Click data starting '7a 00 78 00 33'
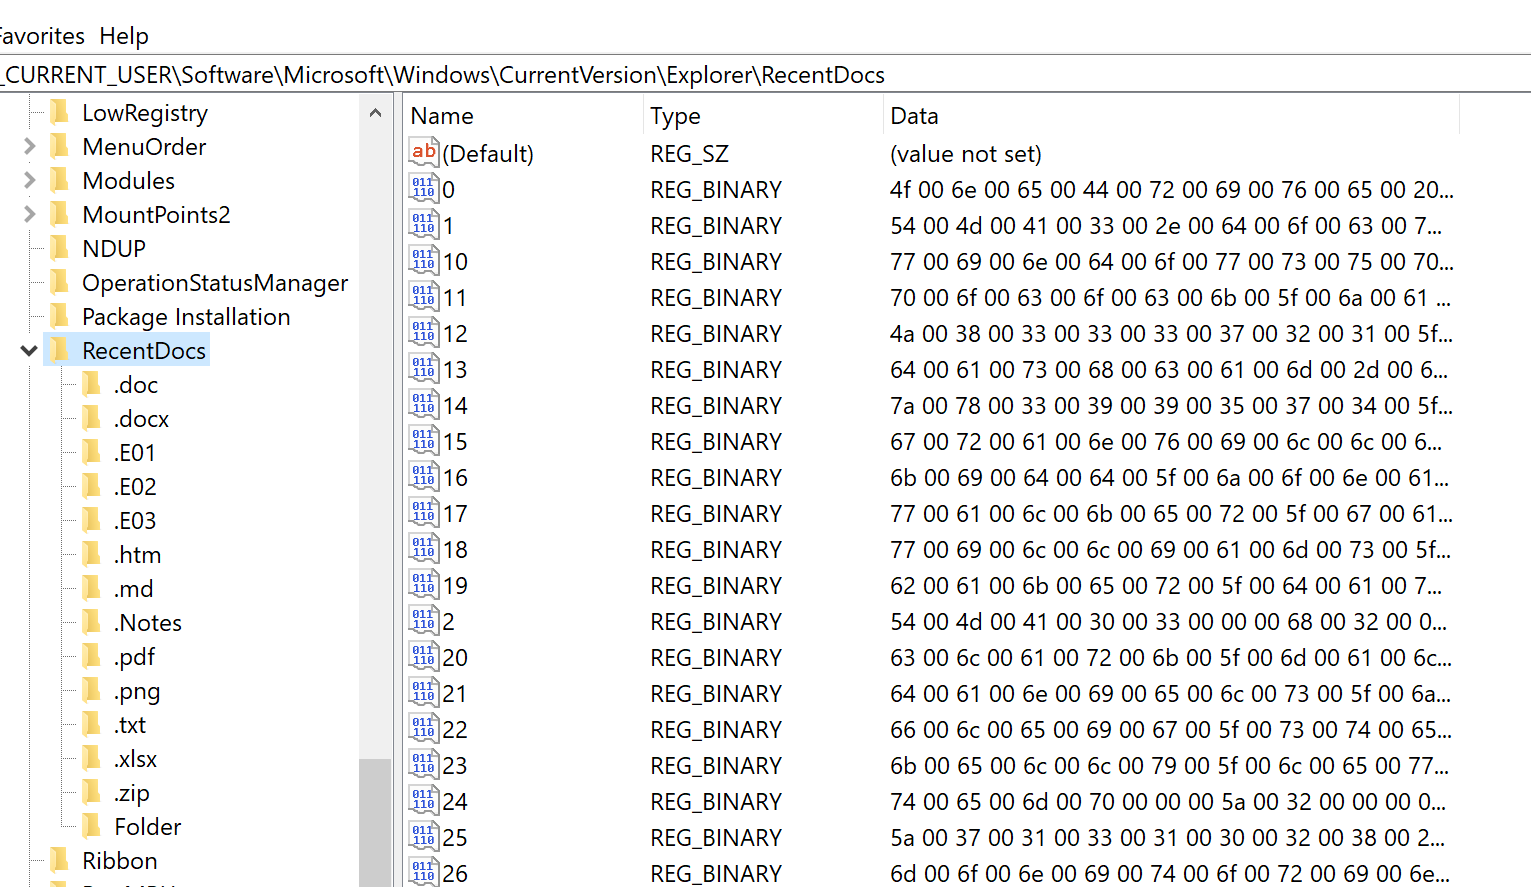The width and height of the screenshot is (1531, 887). 1171,405
